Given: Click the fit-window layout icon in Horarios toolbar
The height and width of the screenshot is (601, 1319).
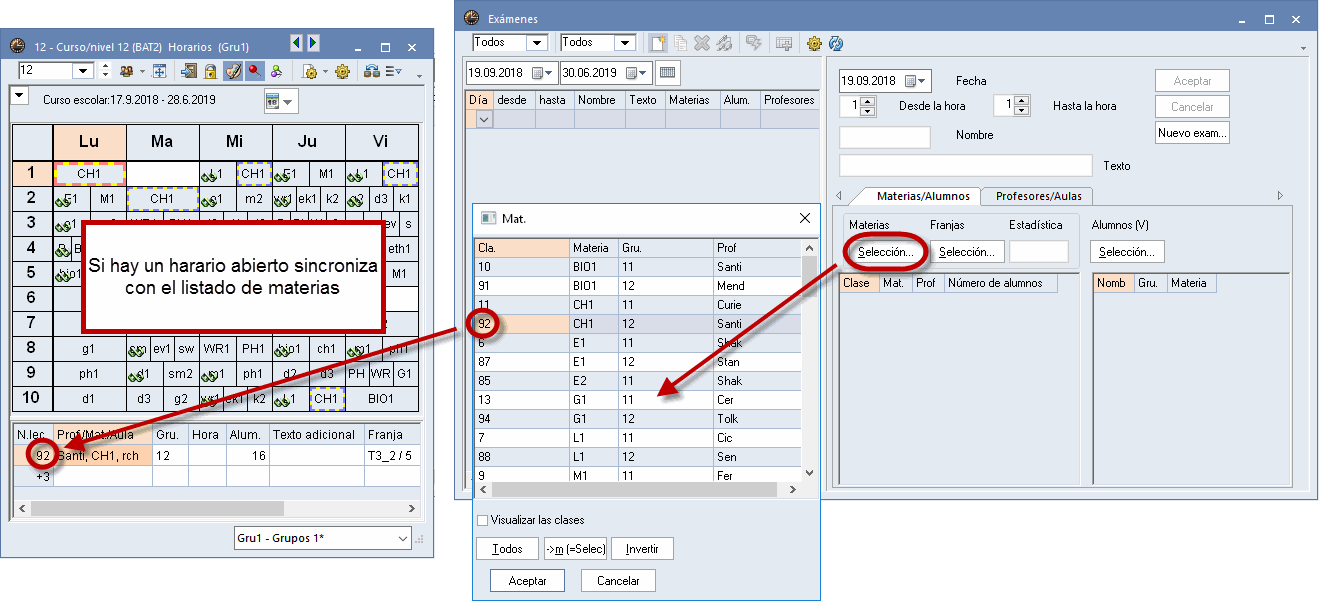Looking at the screenshot, I should pyautogui.click(x=159, y=71).
